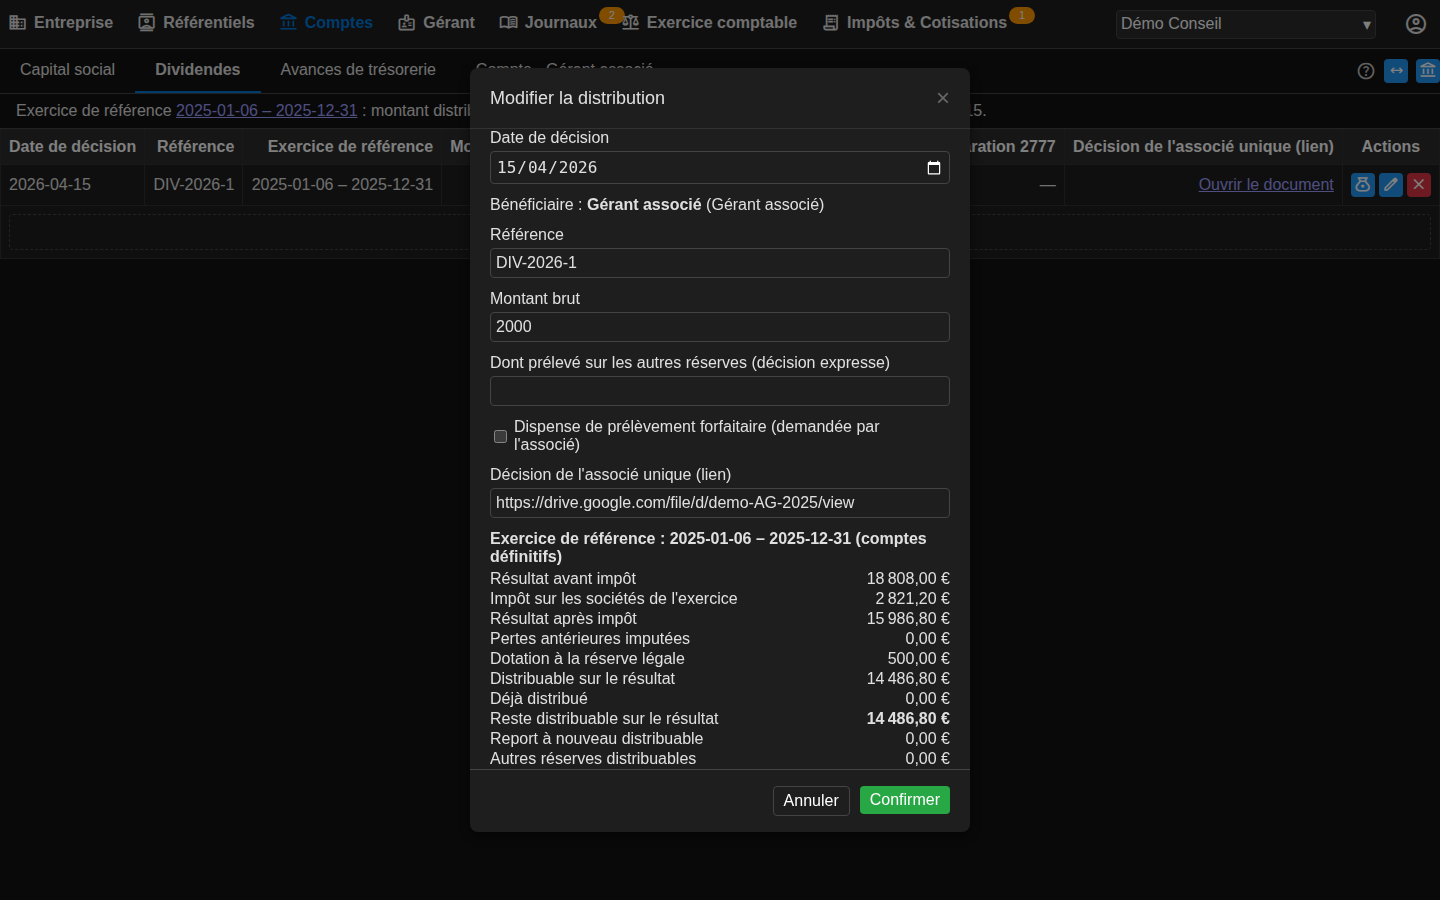
Task: Follow the 2025-01-06 – 2025-12-31 exercice link
Action: pos(266,111)
